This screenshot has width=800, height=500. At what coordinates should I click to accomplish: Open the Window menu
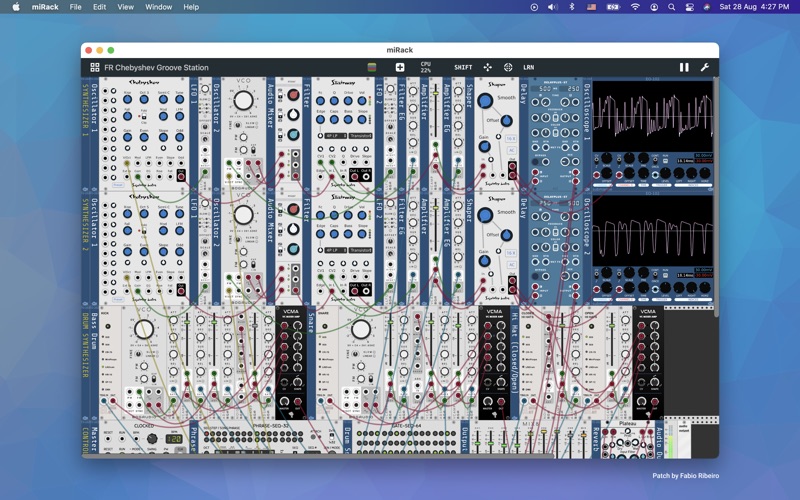(159, 7)
